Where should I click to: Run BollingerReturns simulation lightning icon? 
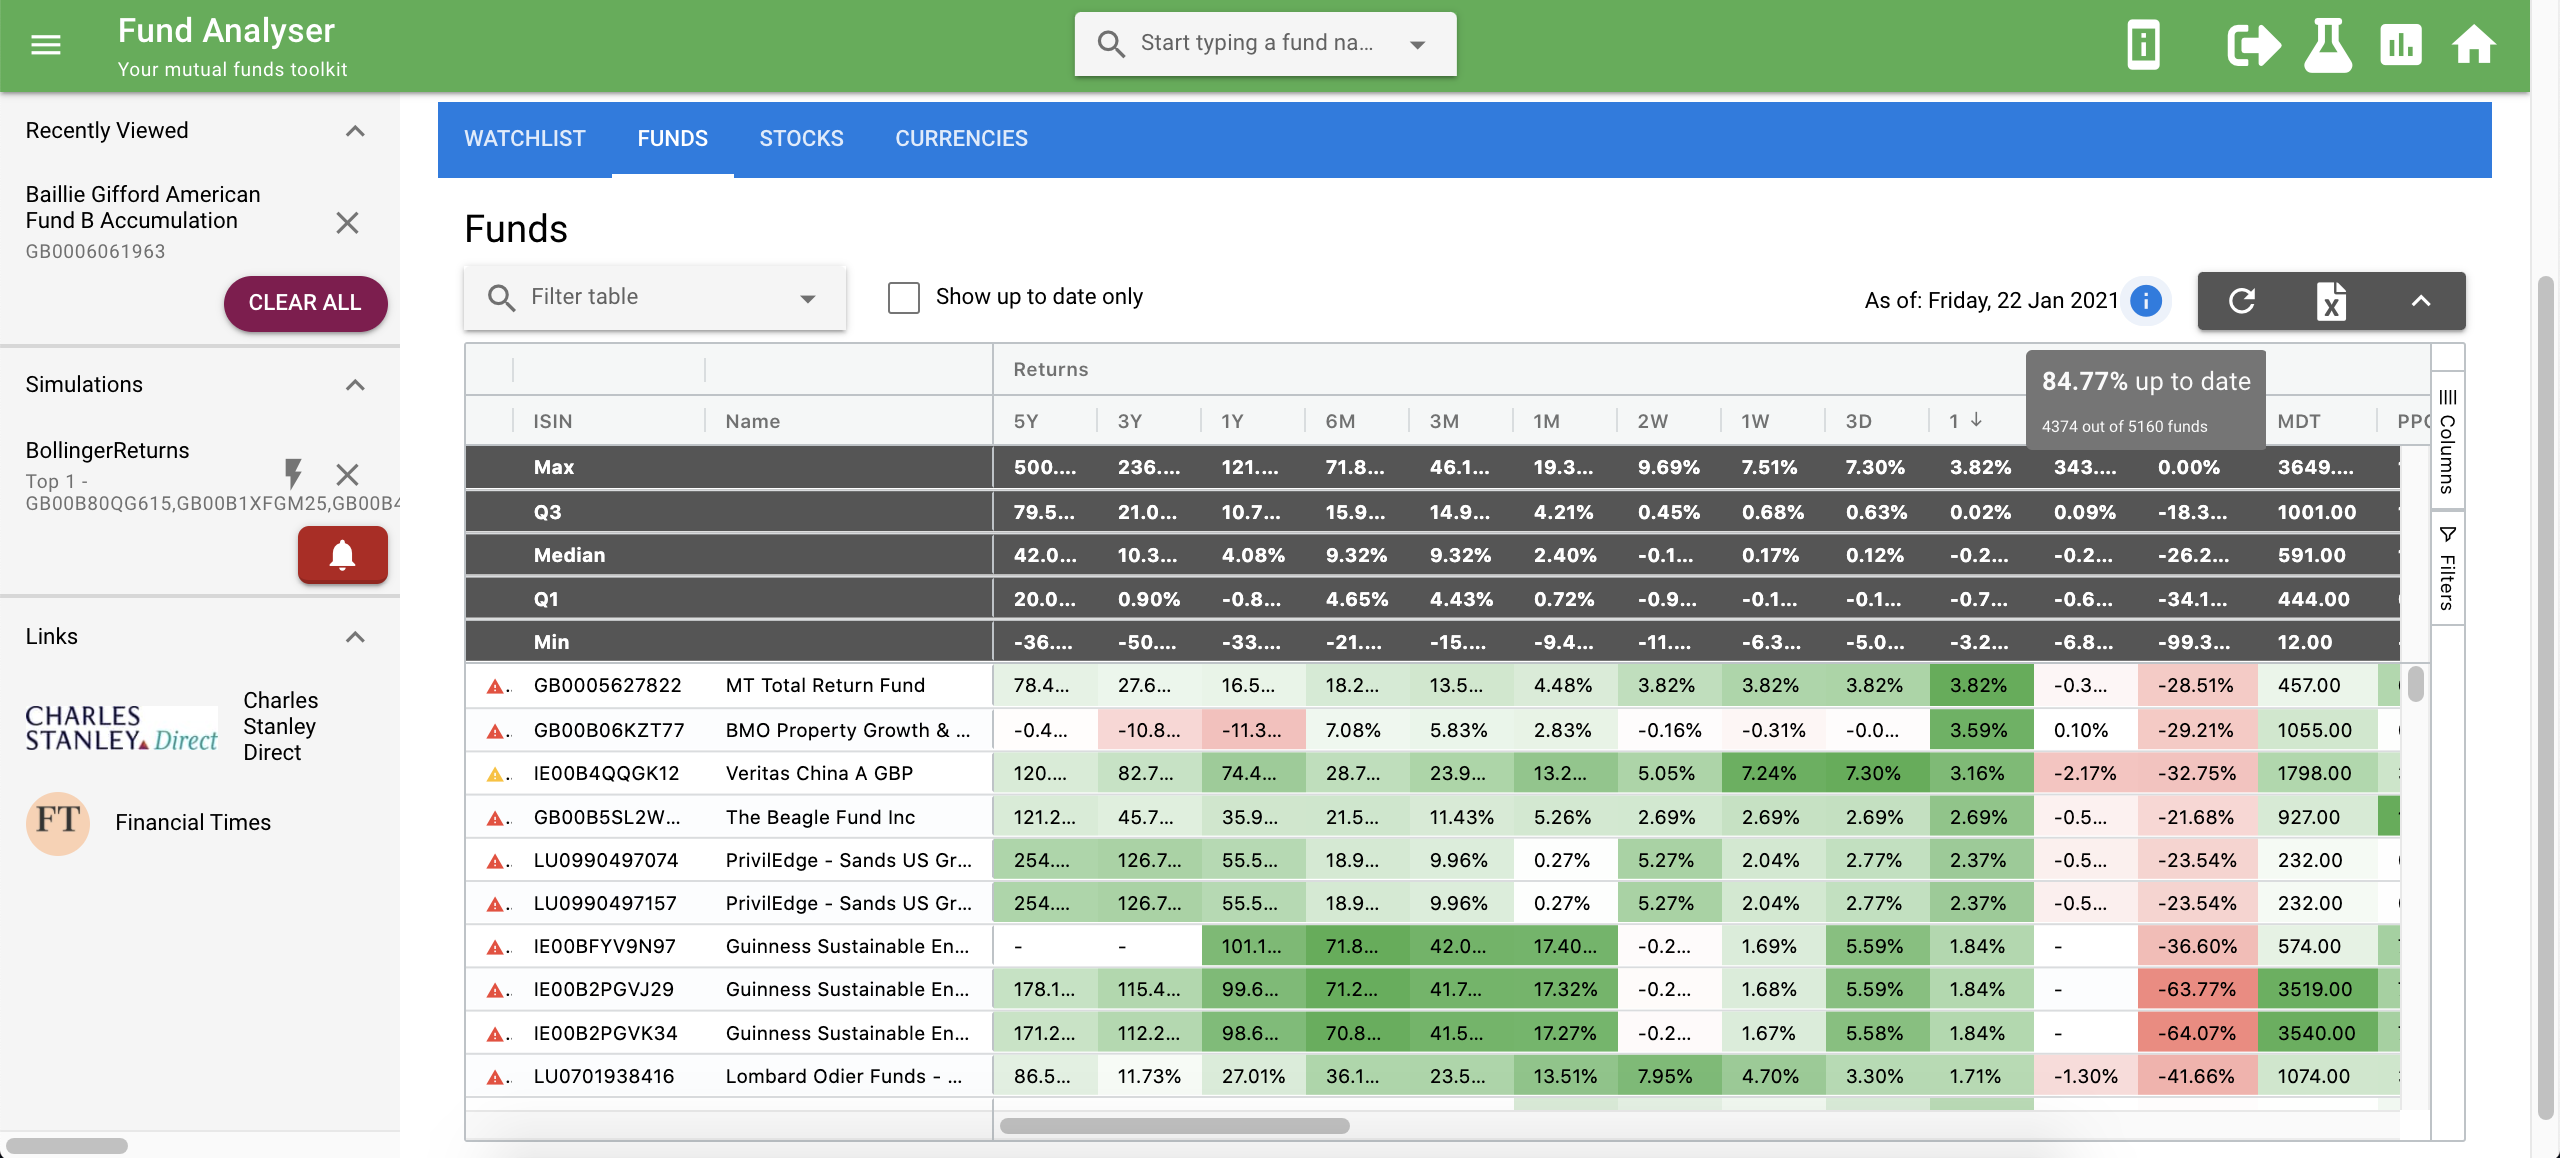click(293, 473)
